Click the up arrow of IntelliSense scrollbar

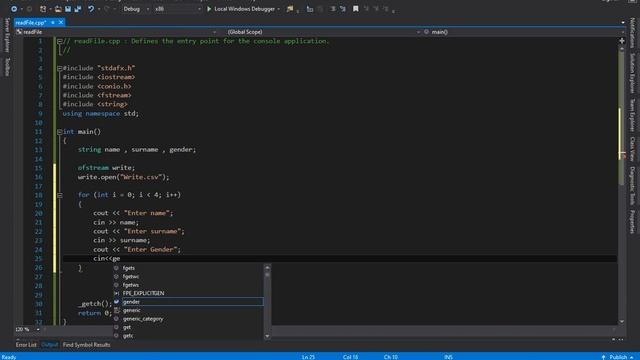267,268
